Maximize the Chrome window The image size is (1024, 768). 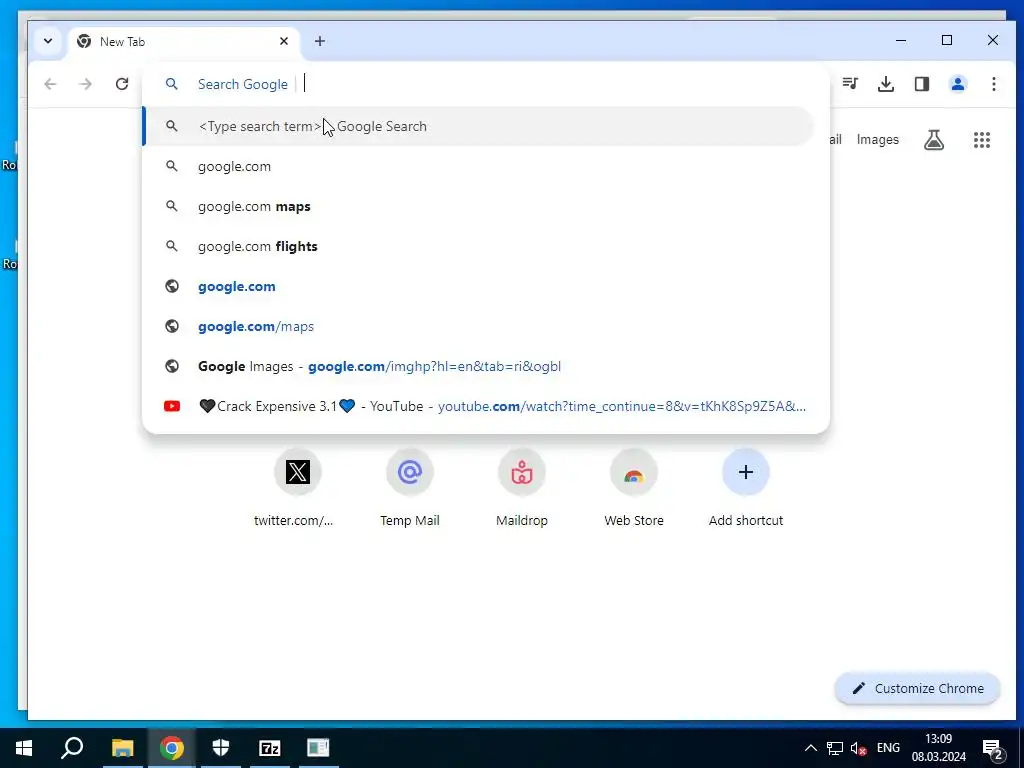pyautogui.click(x=947, y=40)
